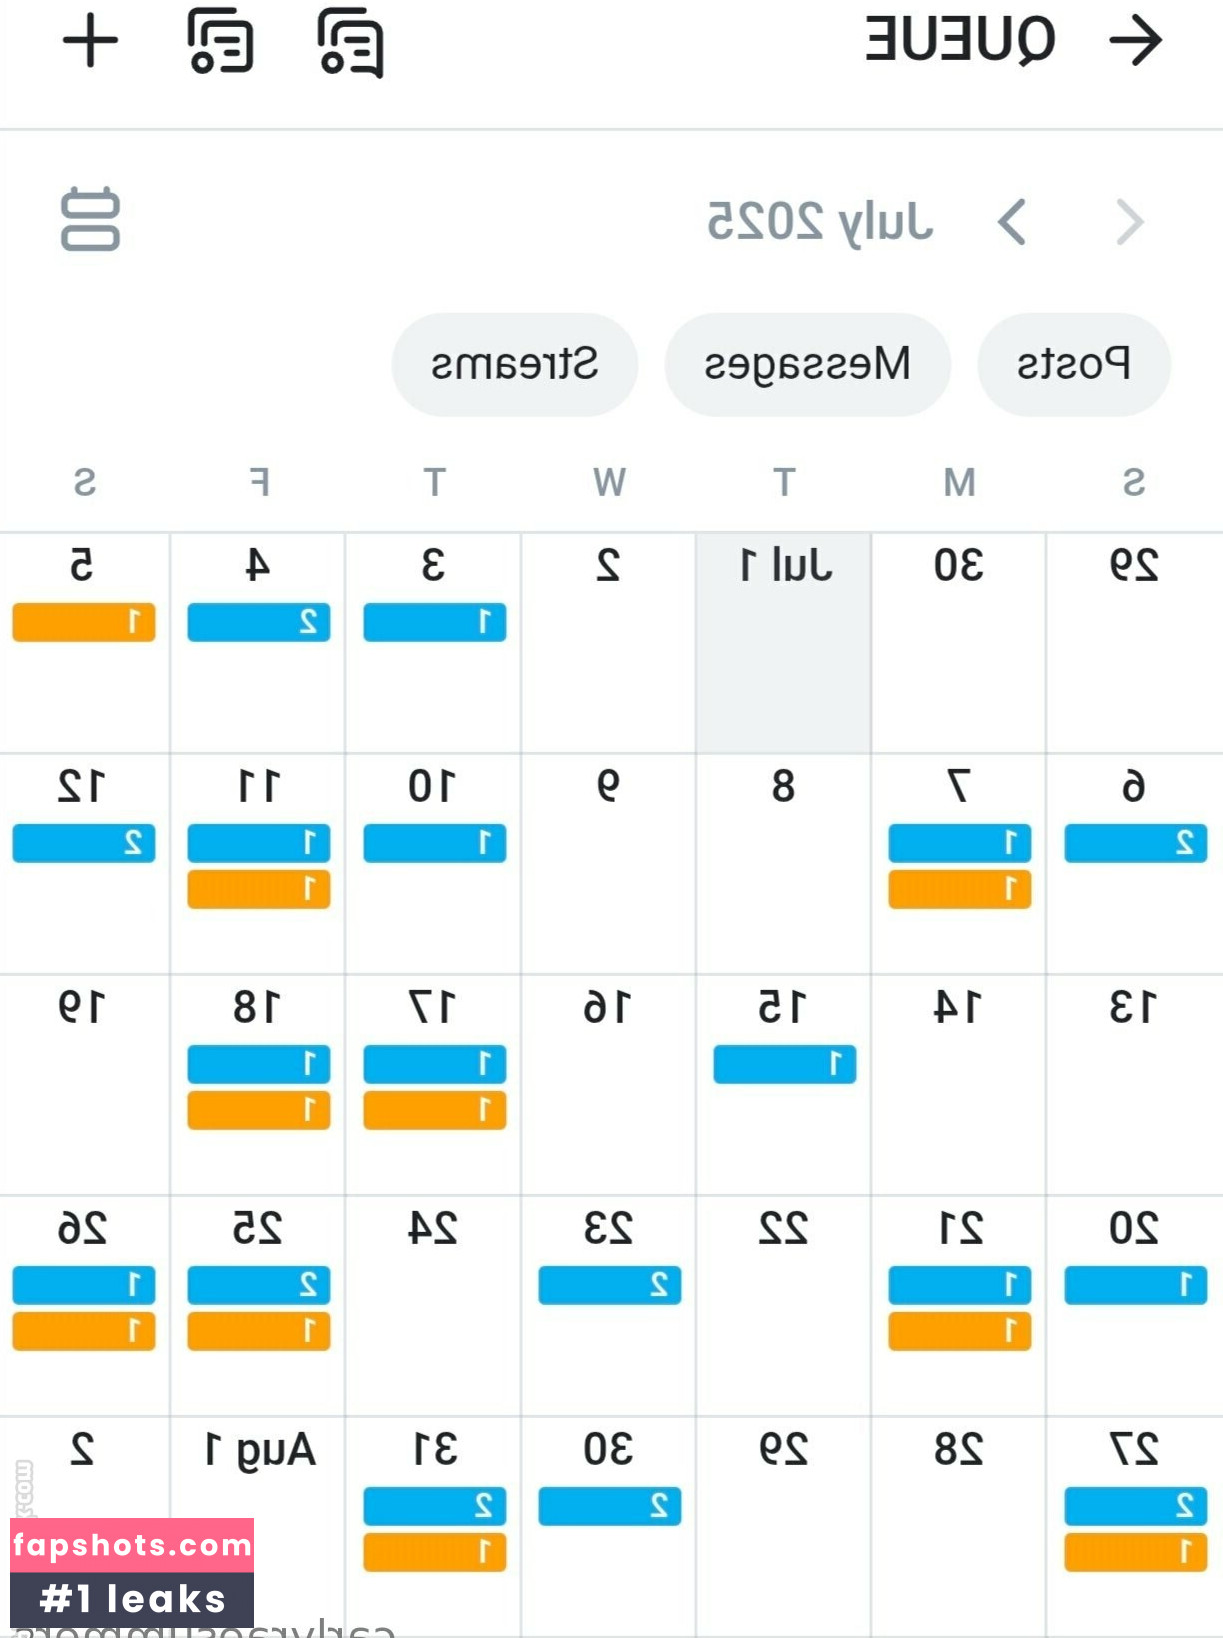
Task: Open the blue 2-count item on July 23
Action: [610, 1285]
